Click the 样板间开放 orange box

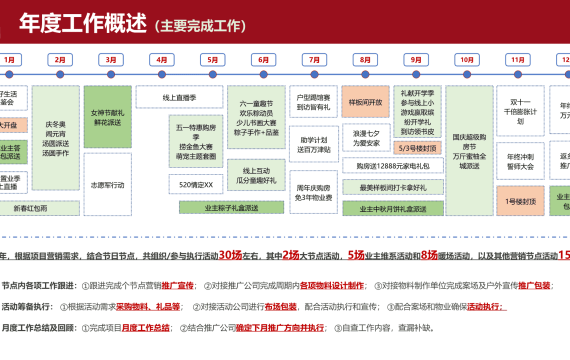pyautogui.click(x=365, y=102)
